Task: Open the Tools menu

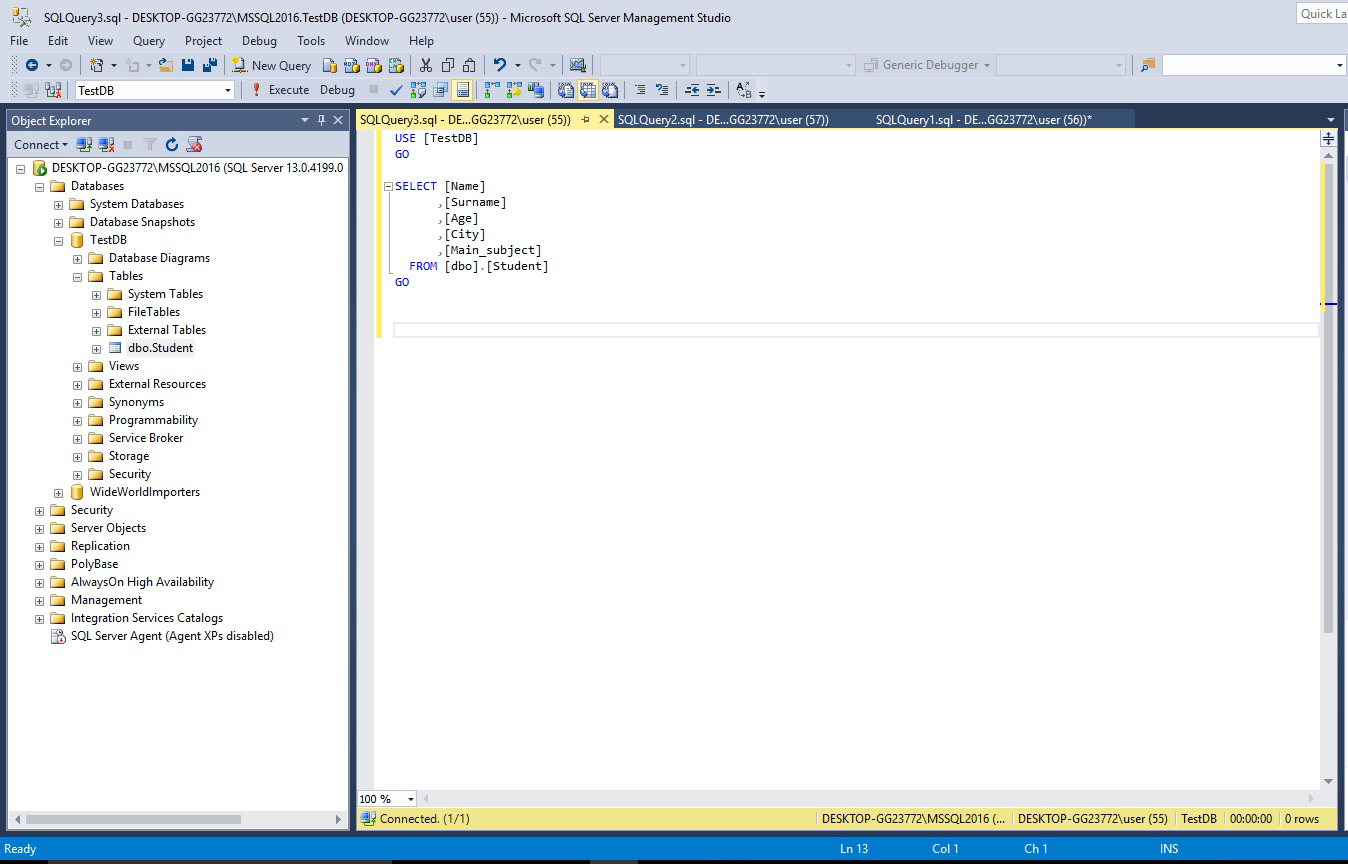Action: (311, 41)
